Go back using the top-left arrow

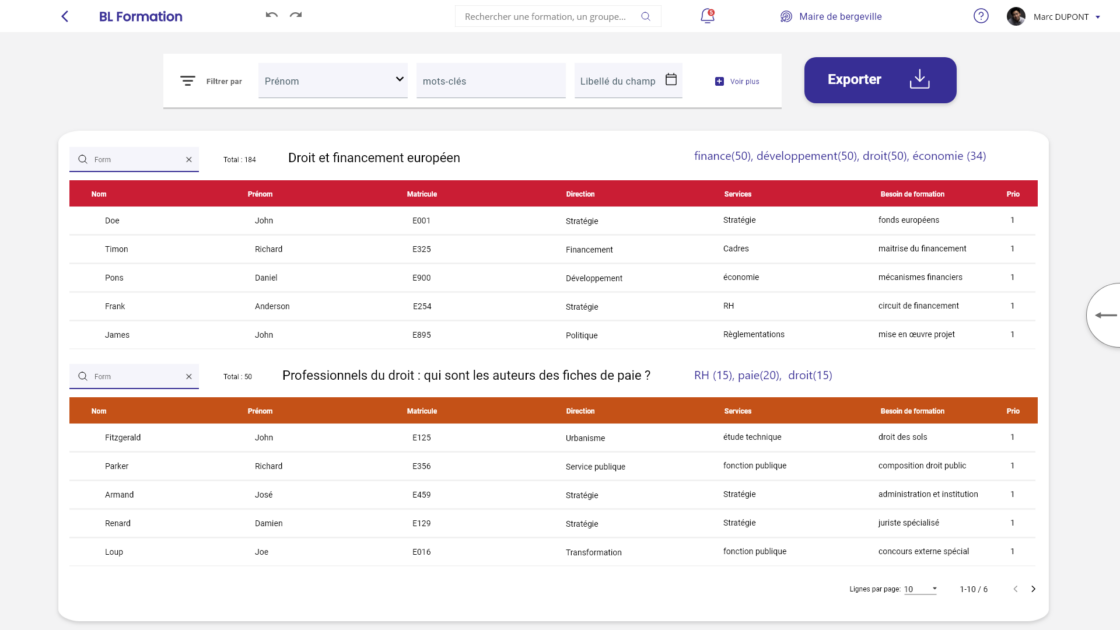point(65,16)
